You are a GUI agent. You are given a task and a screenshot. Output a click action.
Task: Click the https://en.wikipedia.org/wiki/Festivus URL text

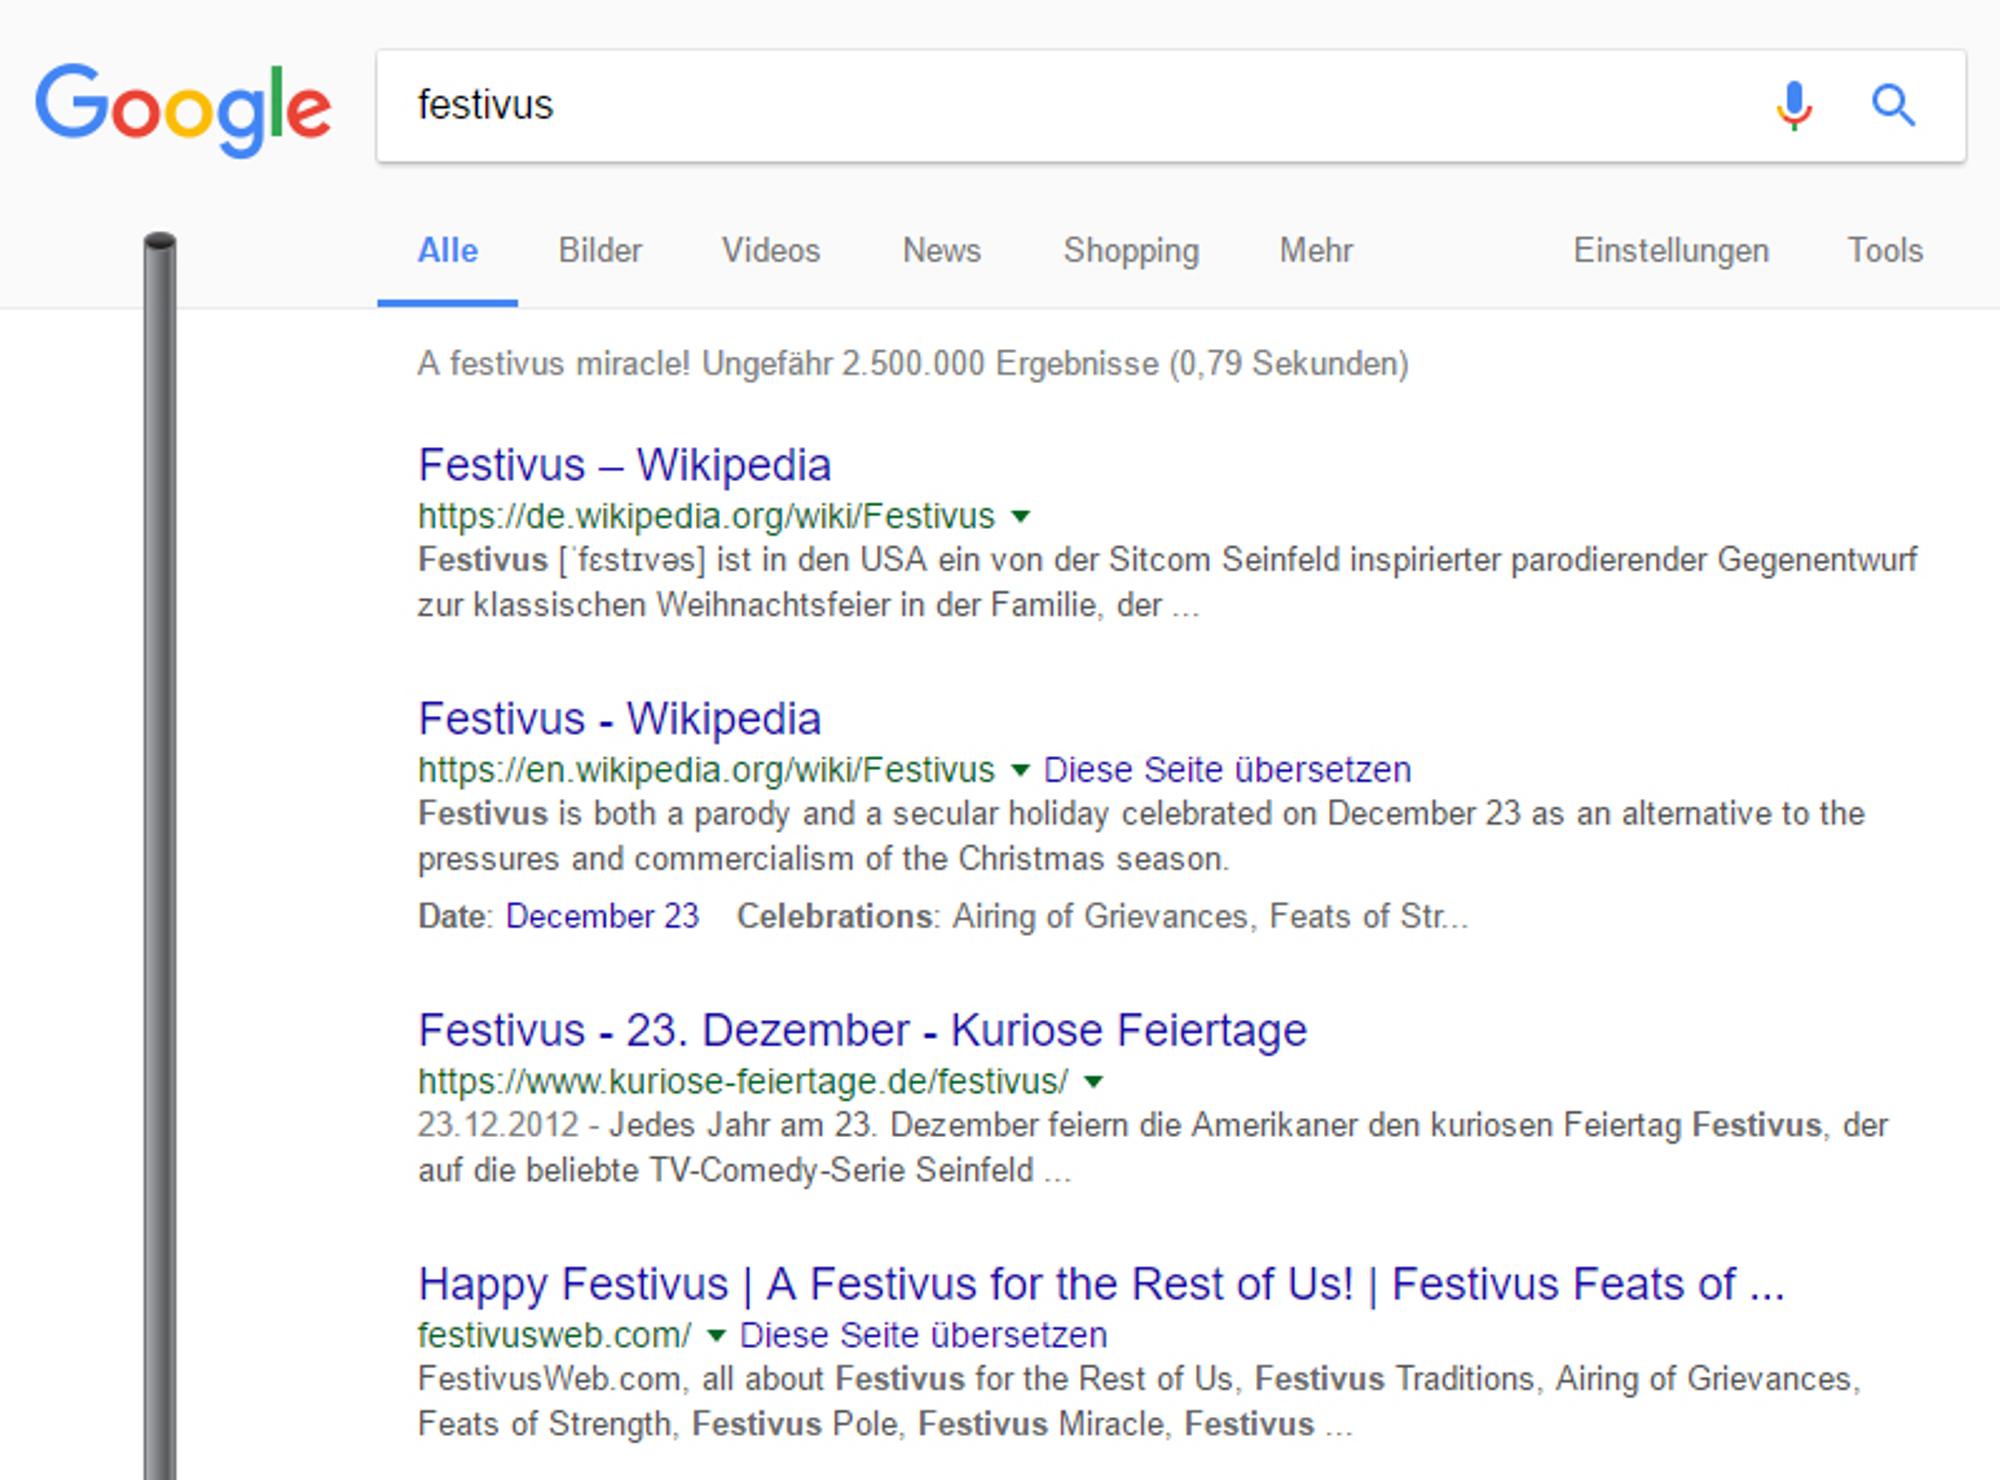coord(706,770)
